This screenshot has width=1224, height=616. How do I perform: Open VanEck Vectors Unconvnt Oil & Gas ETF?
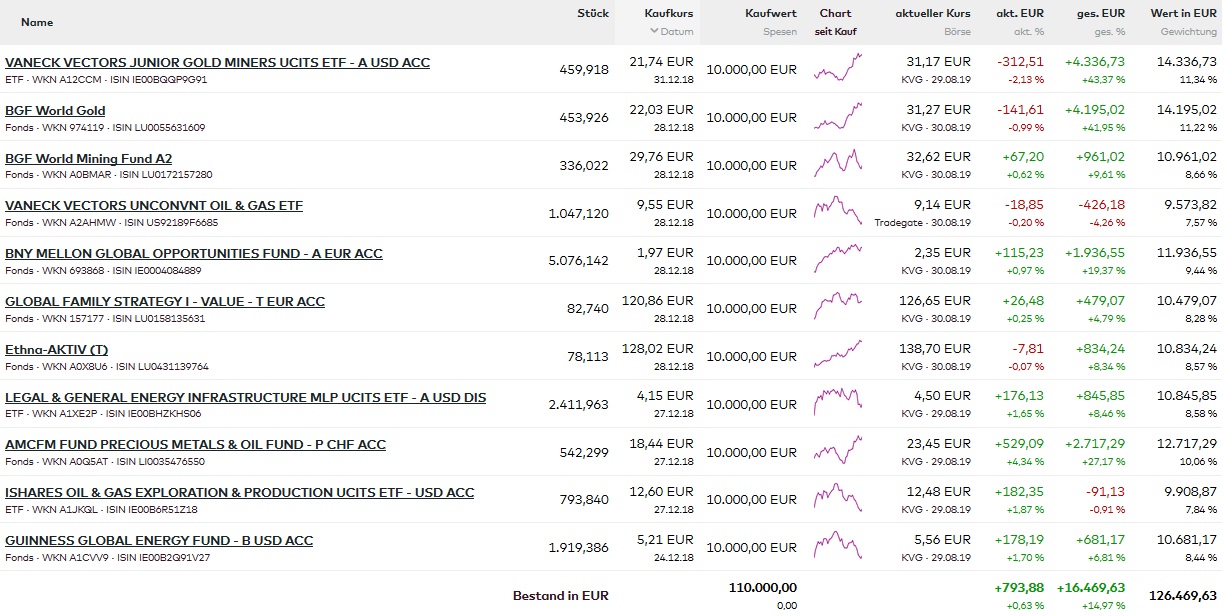click(x=153, y=206)
